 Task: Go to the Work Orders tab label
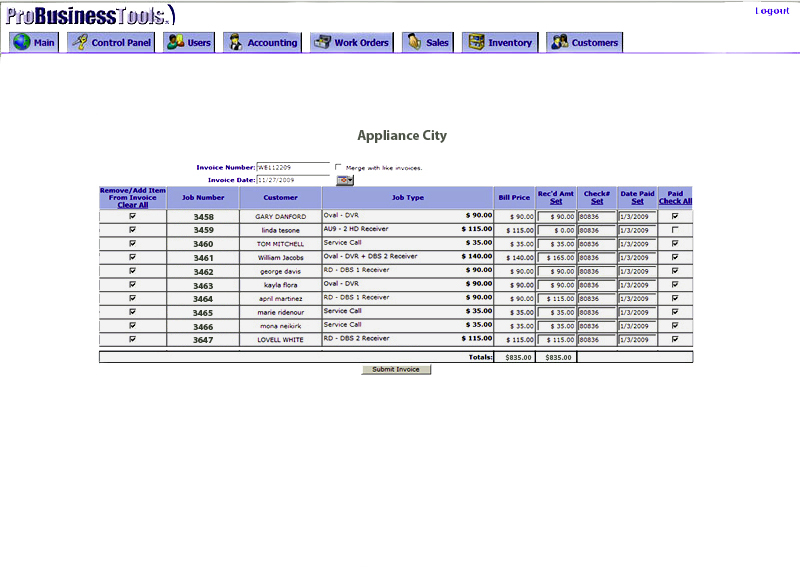[361, 43]
